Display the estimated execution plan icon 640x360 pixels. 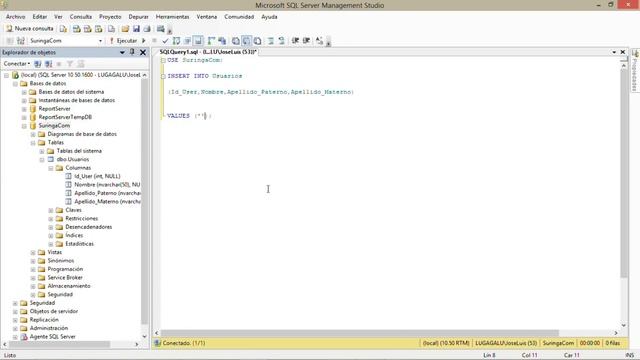(176, 41)
